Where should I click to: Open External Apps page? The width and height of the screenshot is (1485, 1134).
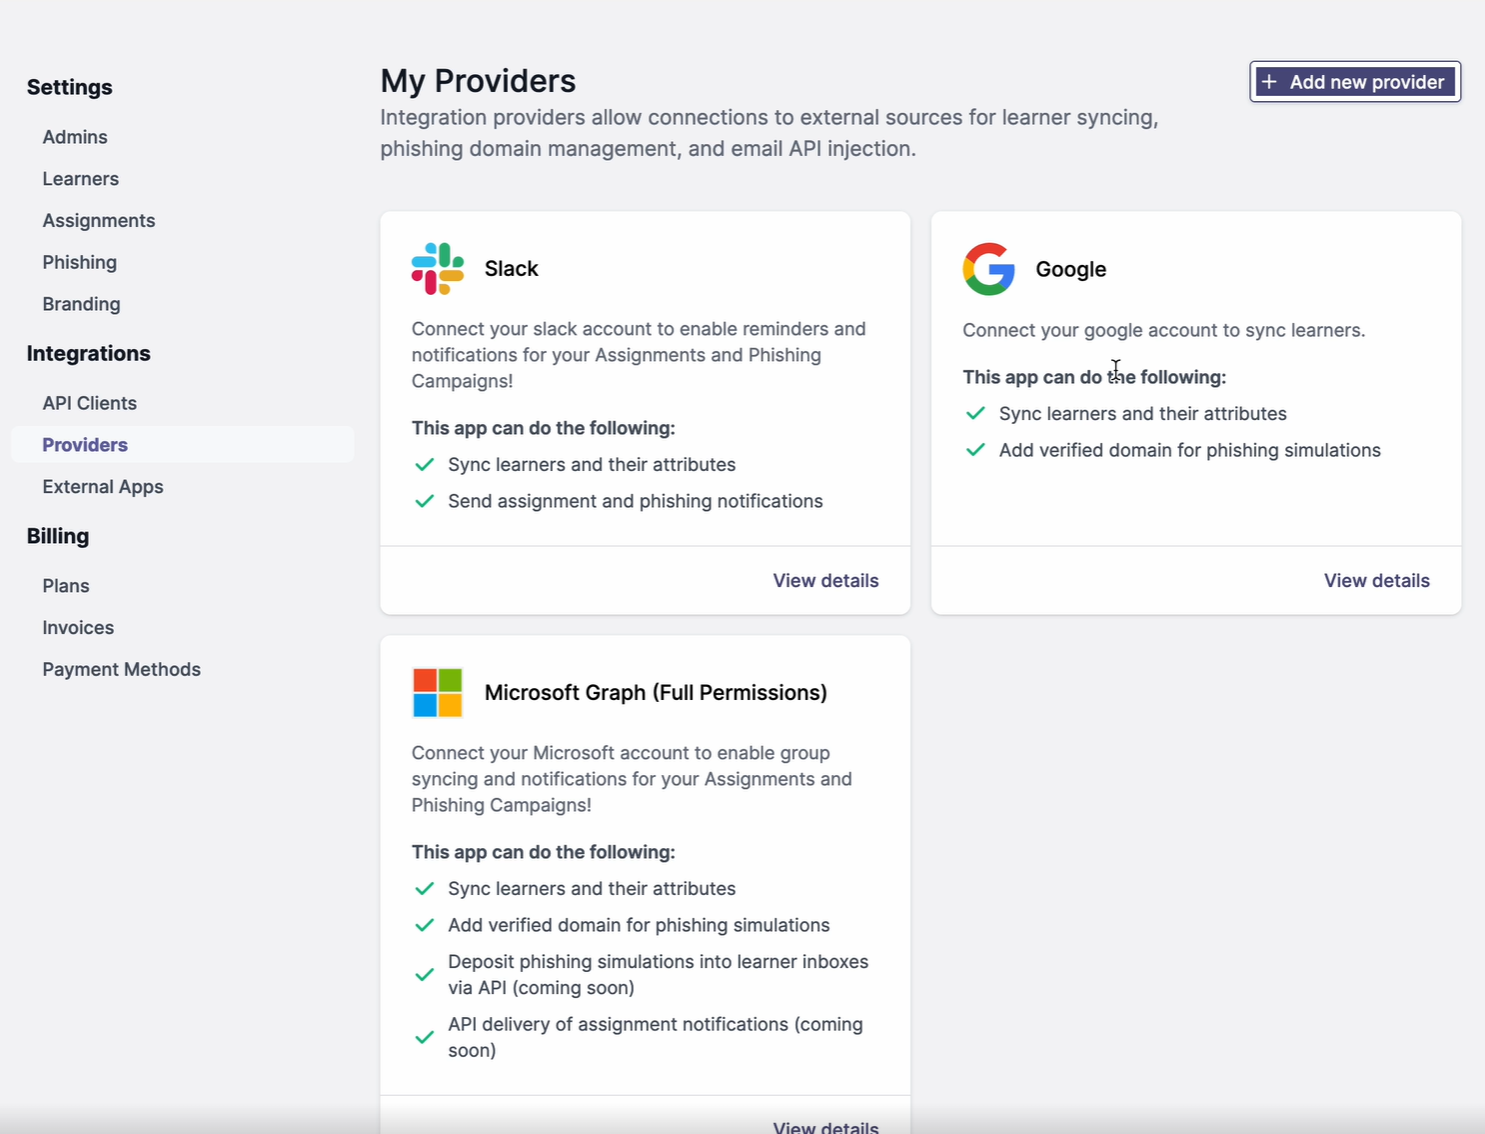point(103,487)
